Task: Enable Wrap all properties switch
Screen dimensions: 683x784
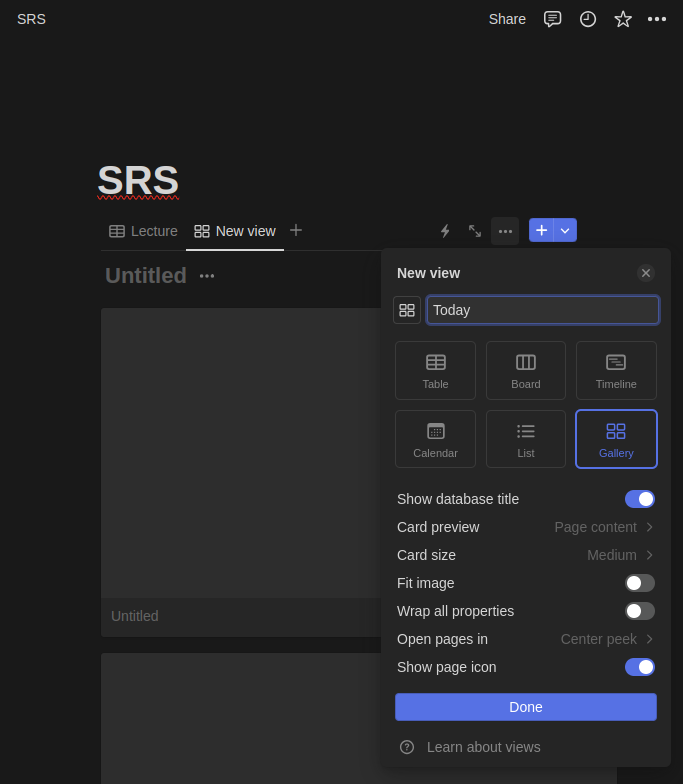Action: coord(640,611)
